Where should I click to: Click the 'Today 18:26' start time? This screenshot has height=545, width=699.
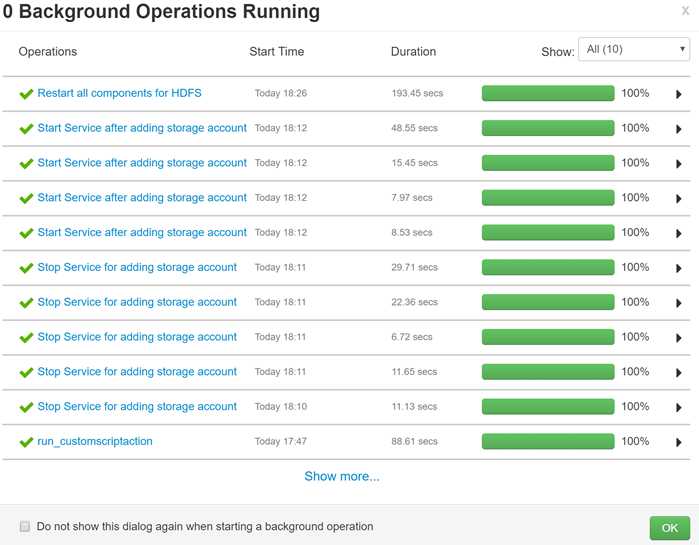(x=281, y=93)
